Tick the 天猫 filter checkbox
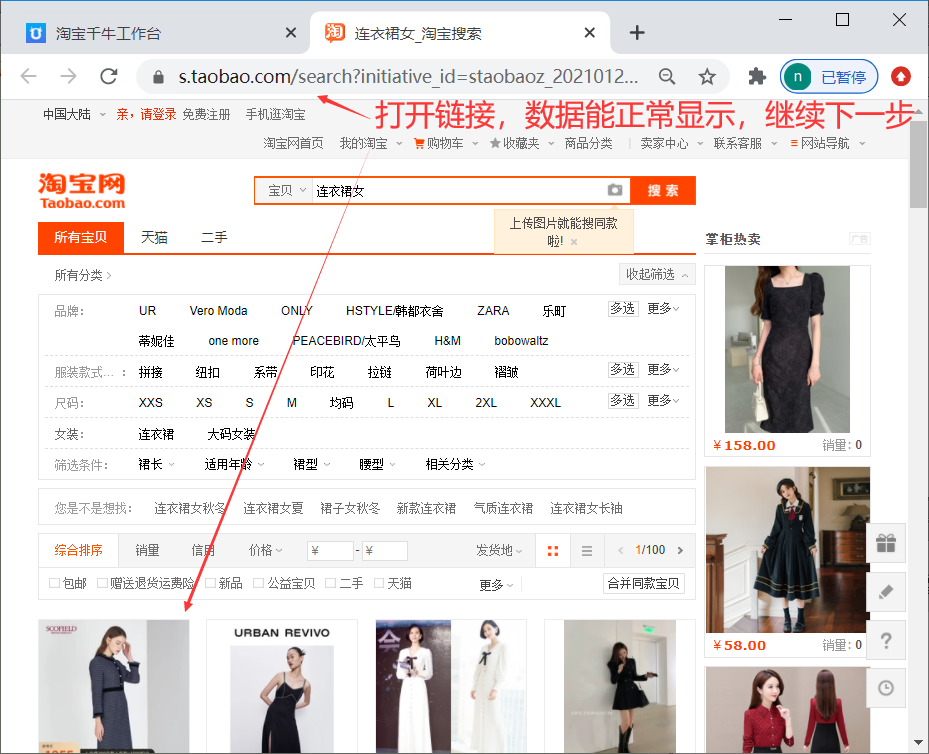The image size is (929, 754). [x=379, y=583]
